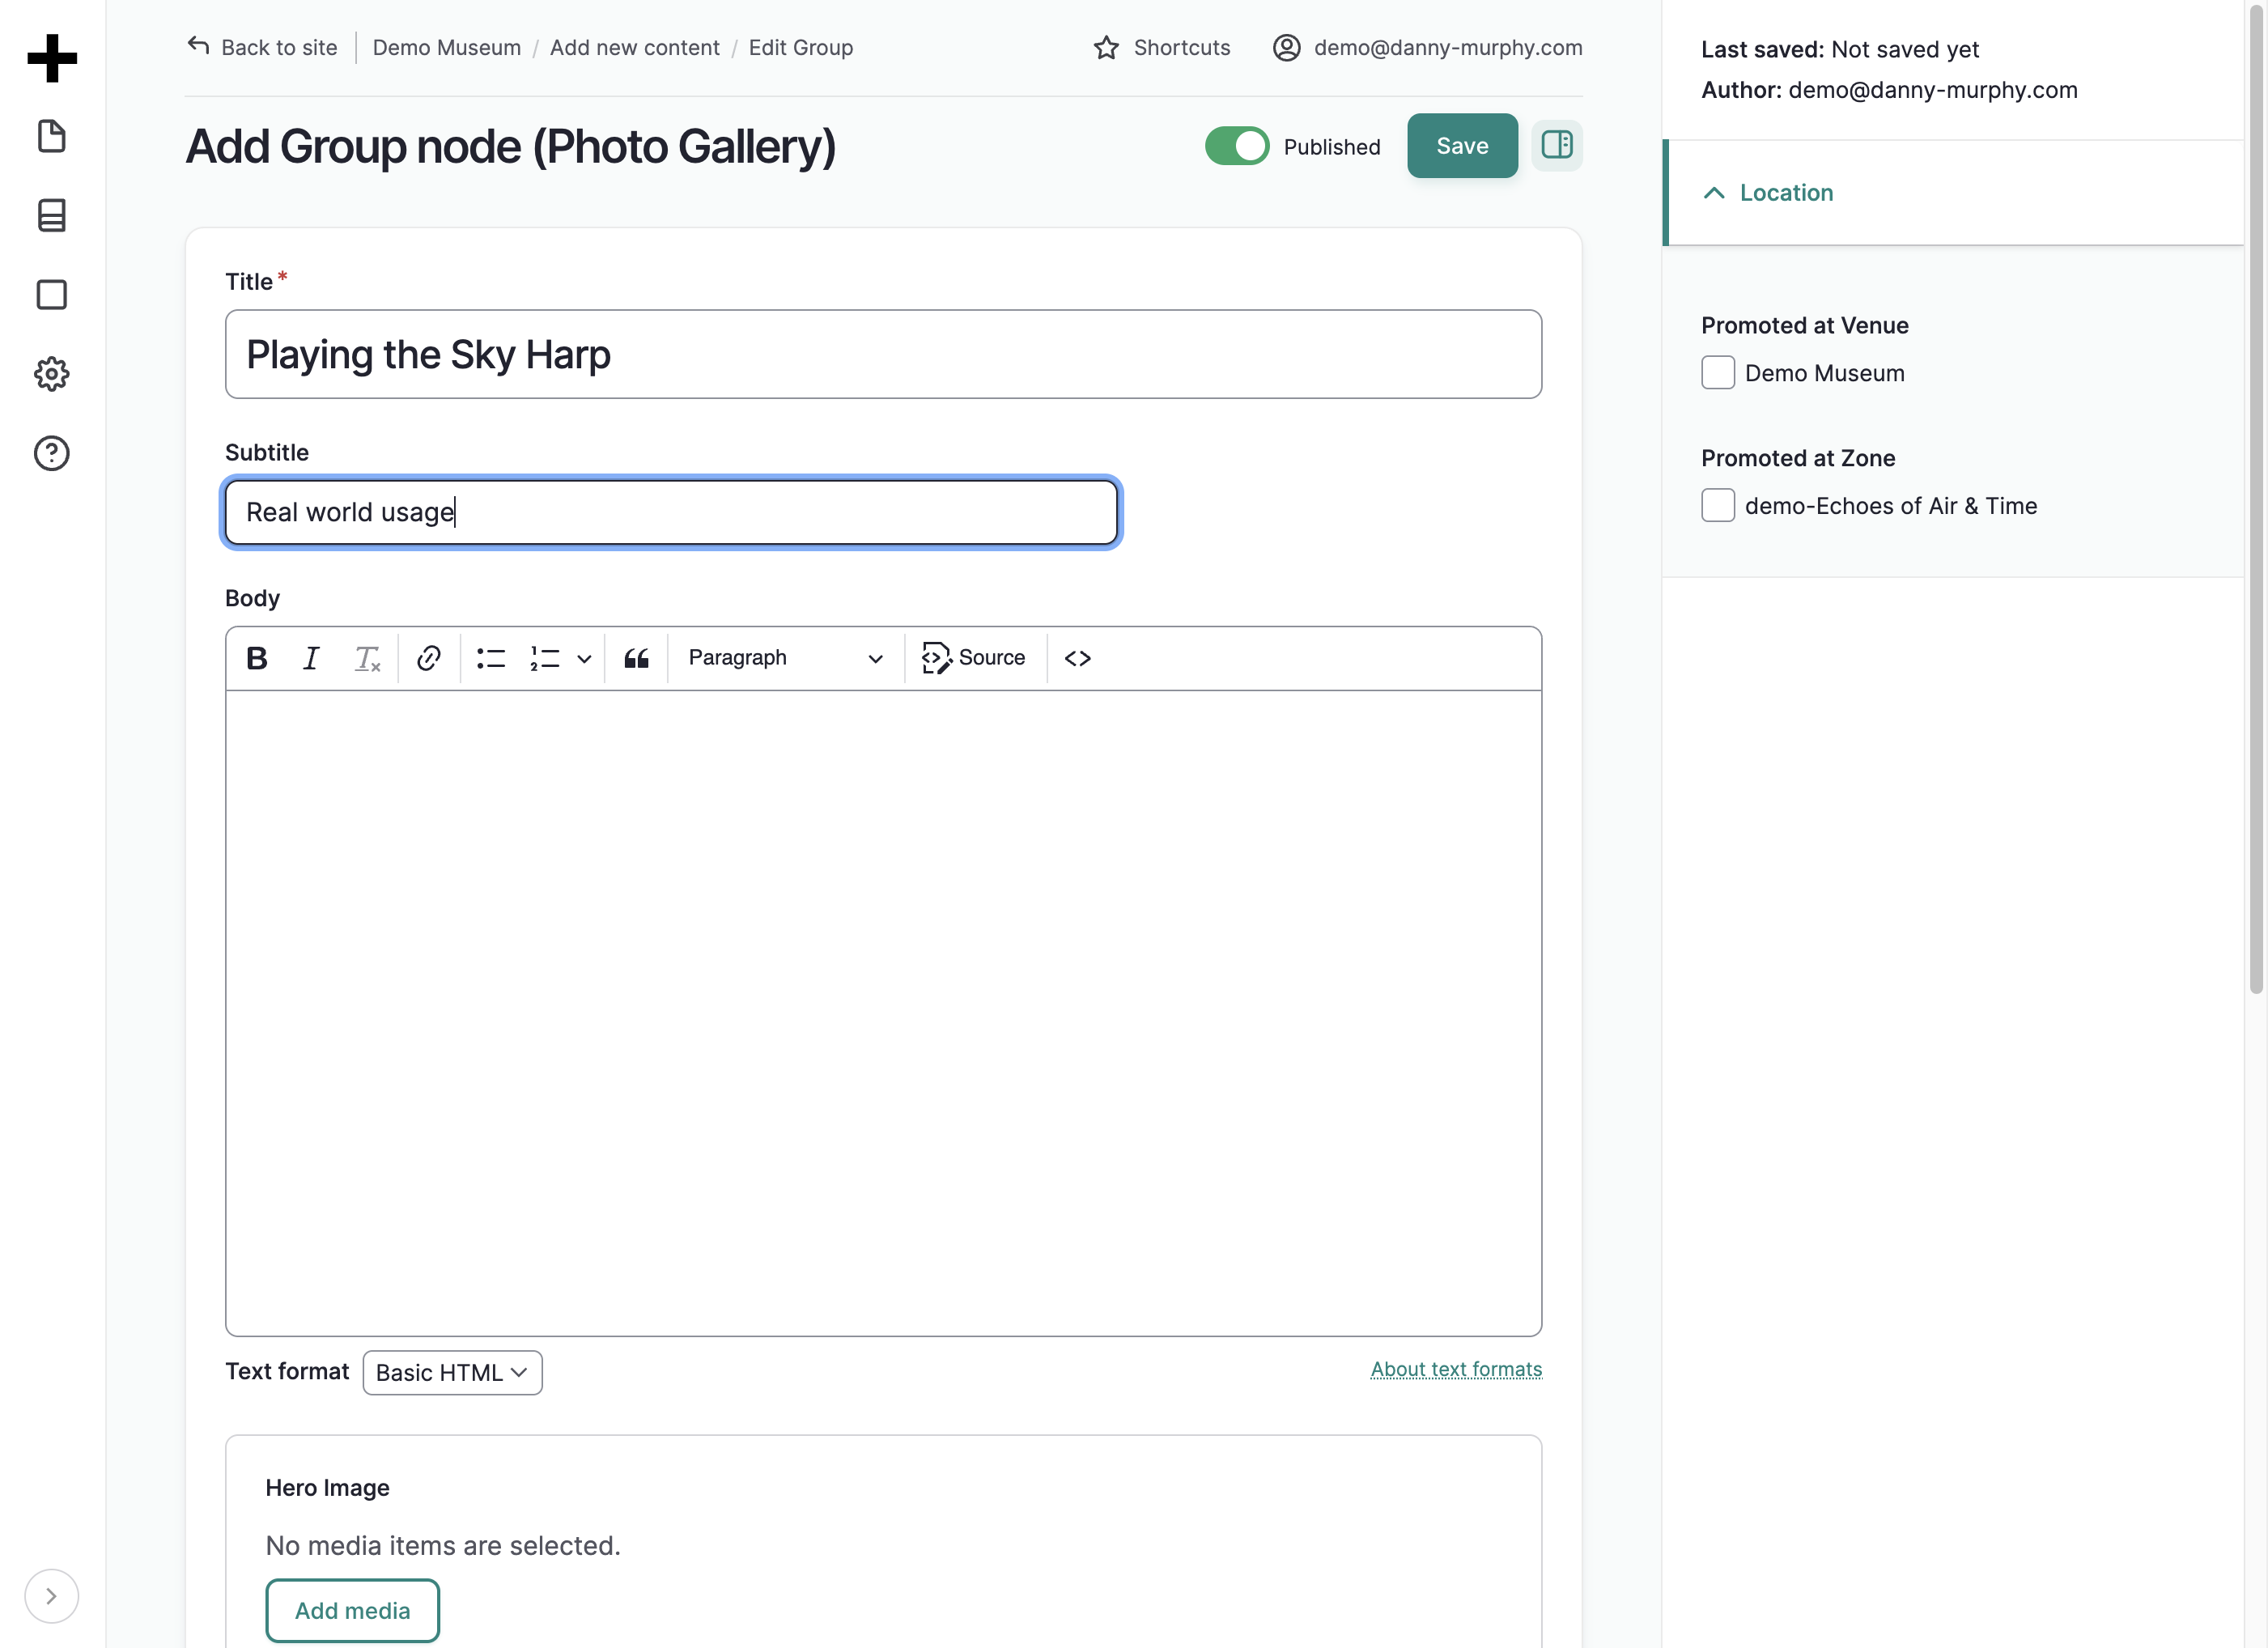The height and width of the screenshot is (1648, 2268).
Task: Click the Shortcuts star item
Action: (x=1162, y=48)
